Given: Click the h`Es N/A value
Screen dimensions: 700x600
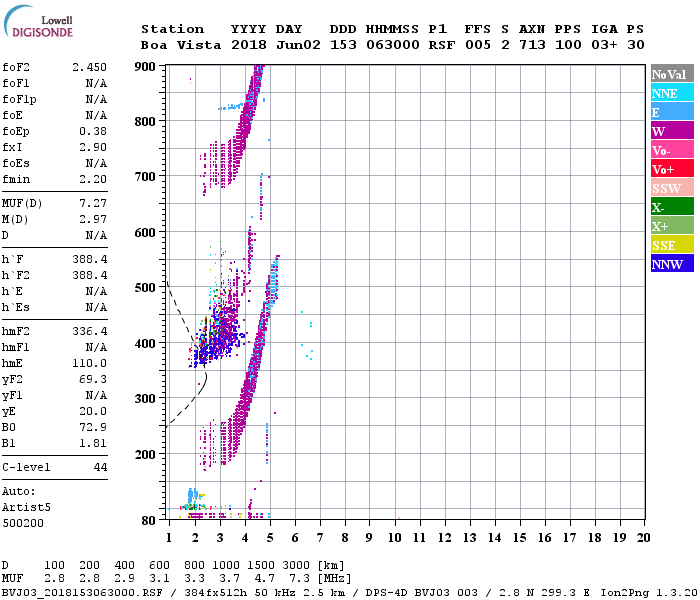Looking at the screenshot, I should [96, 307].
